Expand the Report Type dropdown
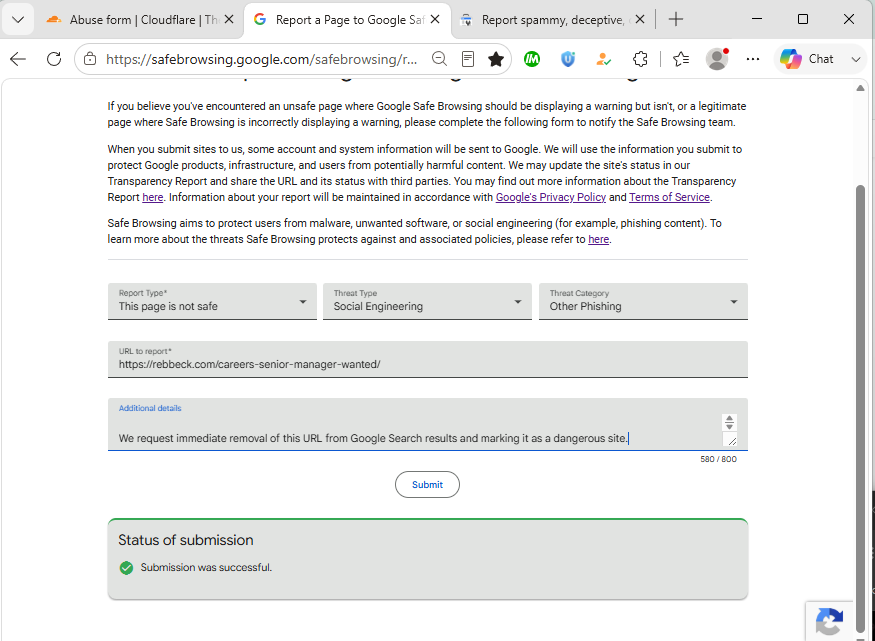The height and width of the screenshot is (641, 875). click(212, 301)
